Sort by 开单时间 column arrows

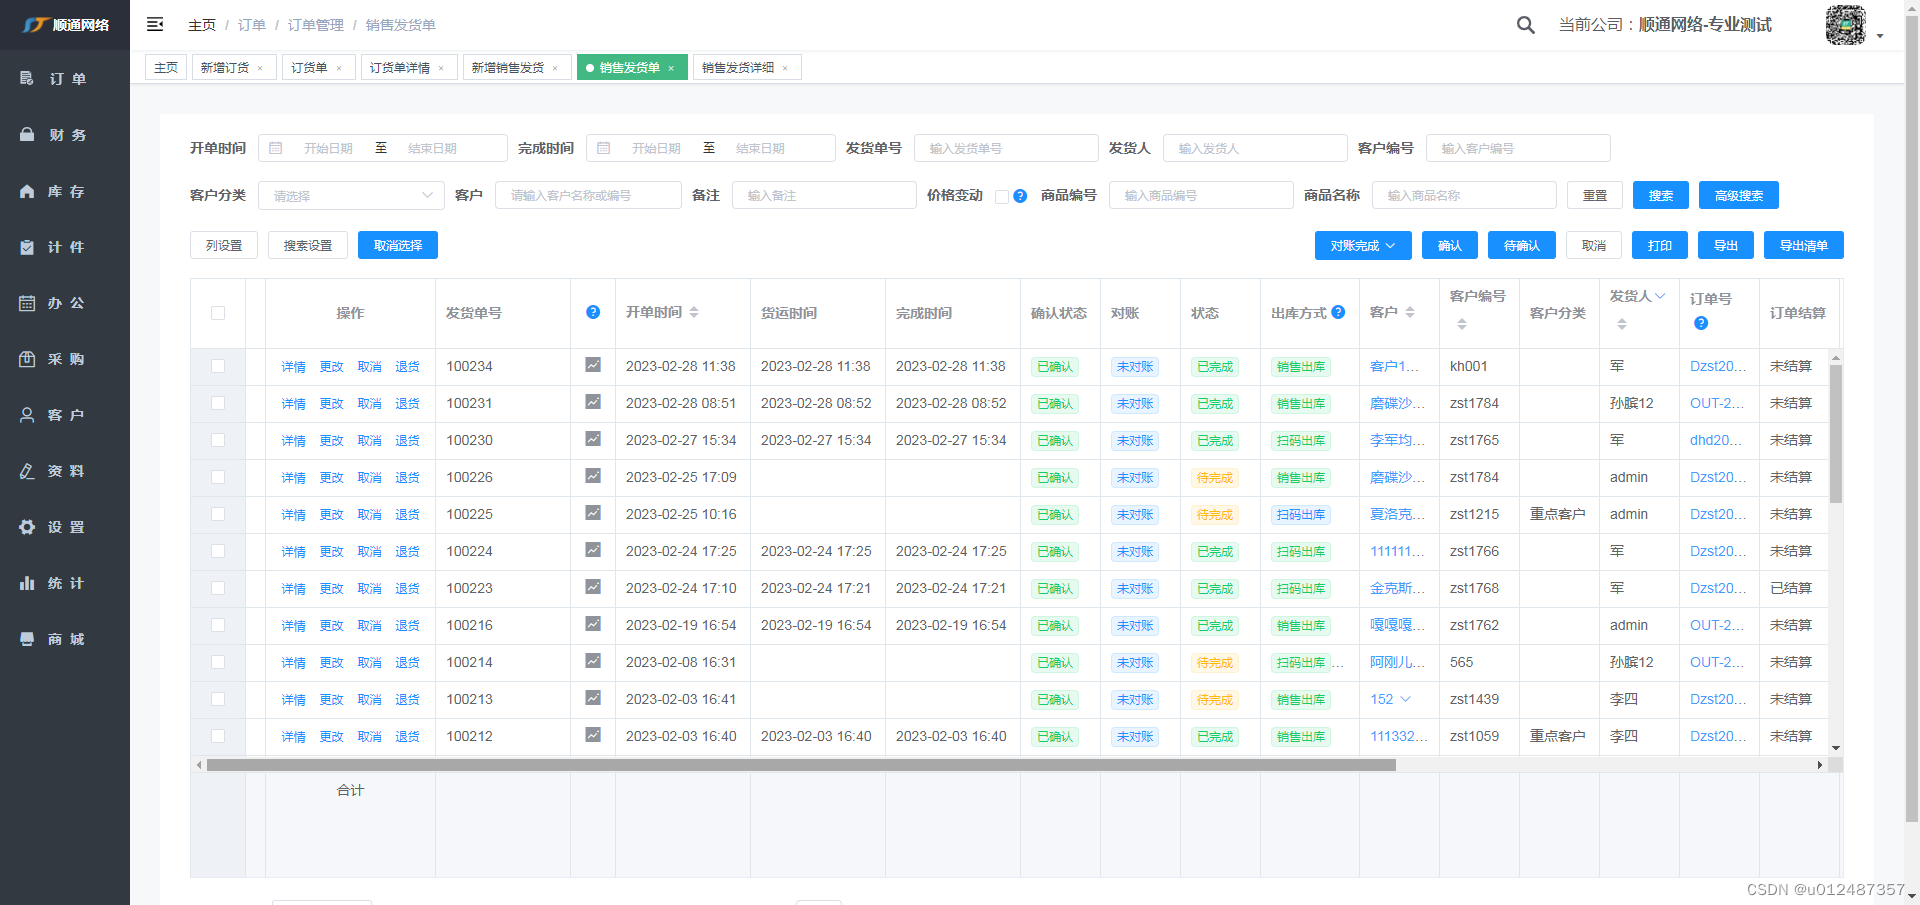[x=694, y=313]
